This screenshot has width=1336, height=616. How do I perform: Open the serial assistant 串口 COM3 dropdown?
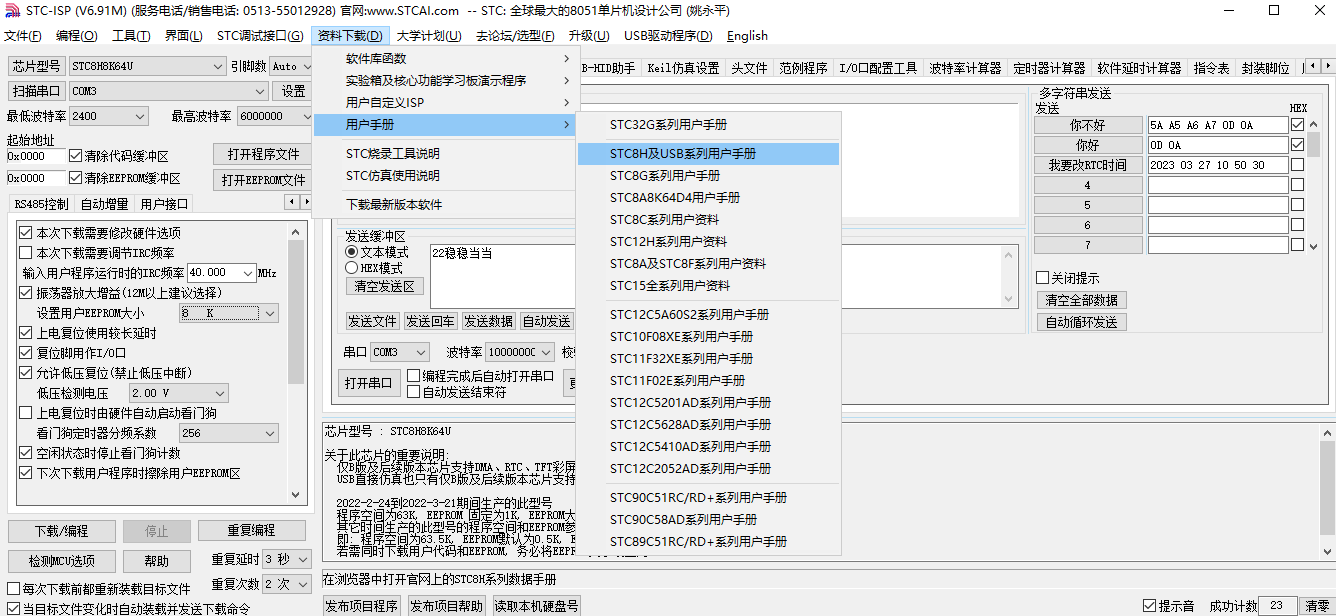pos(400,352)
